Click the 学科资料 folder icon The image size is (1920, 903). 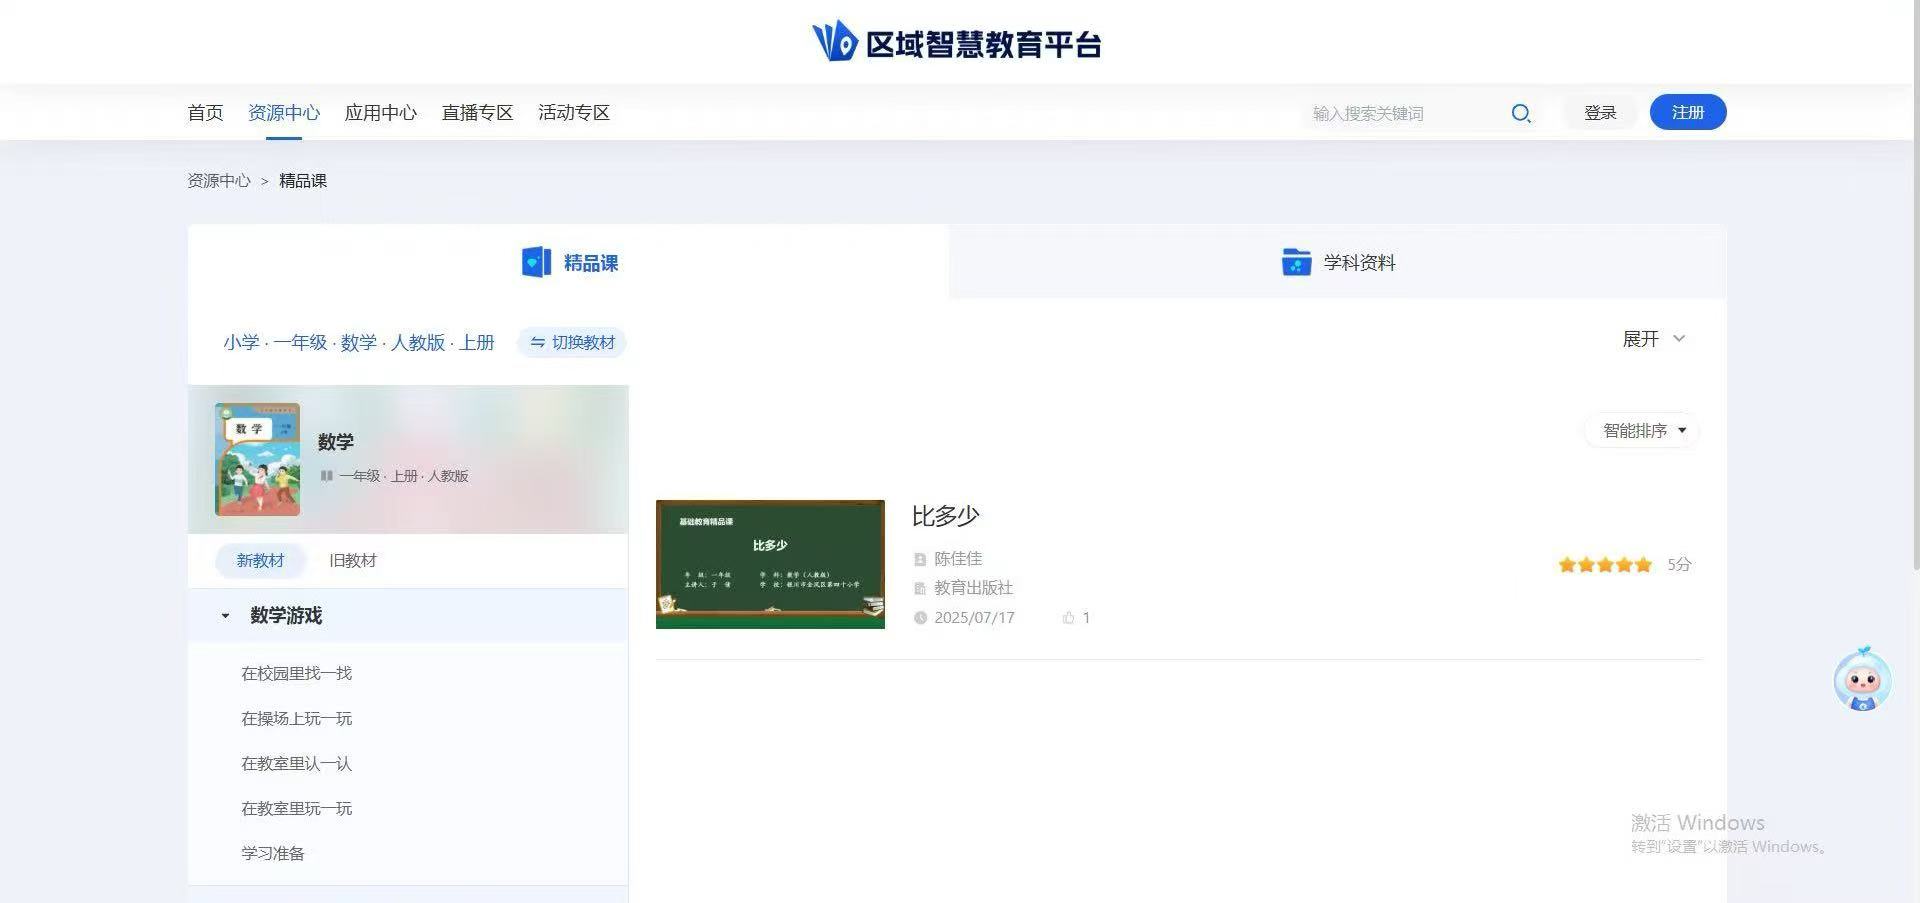1296,262
